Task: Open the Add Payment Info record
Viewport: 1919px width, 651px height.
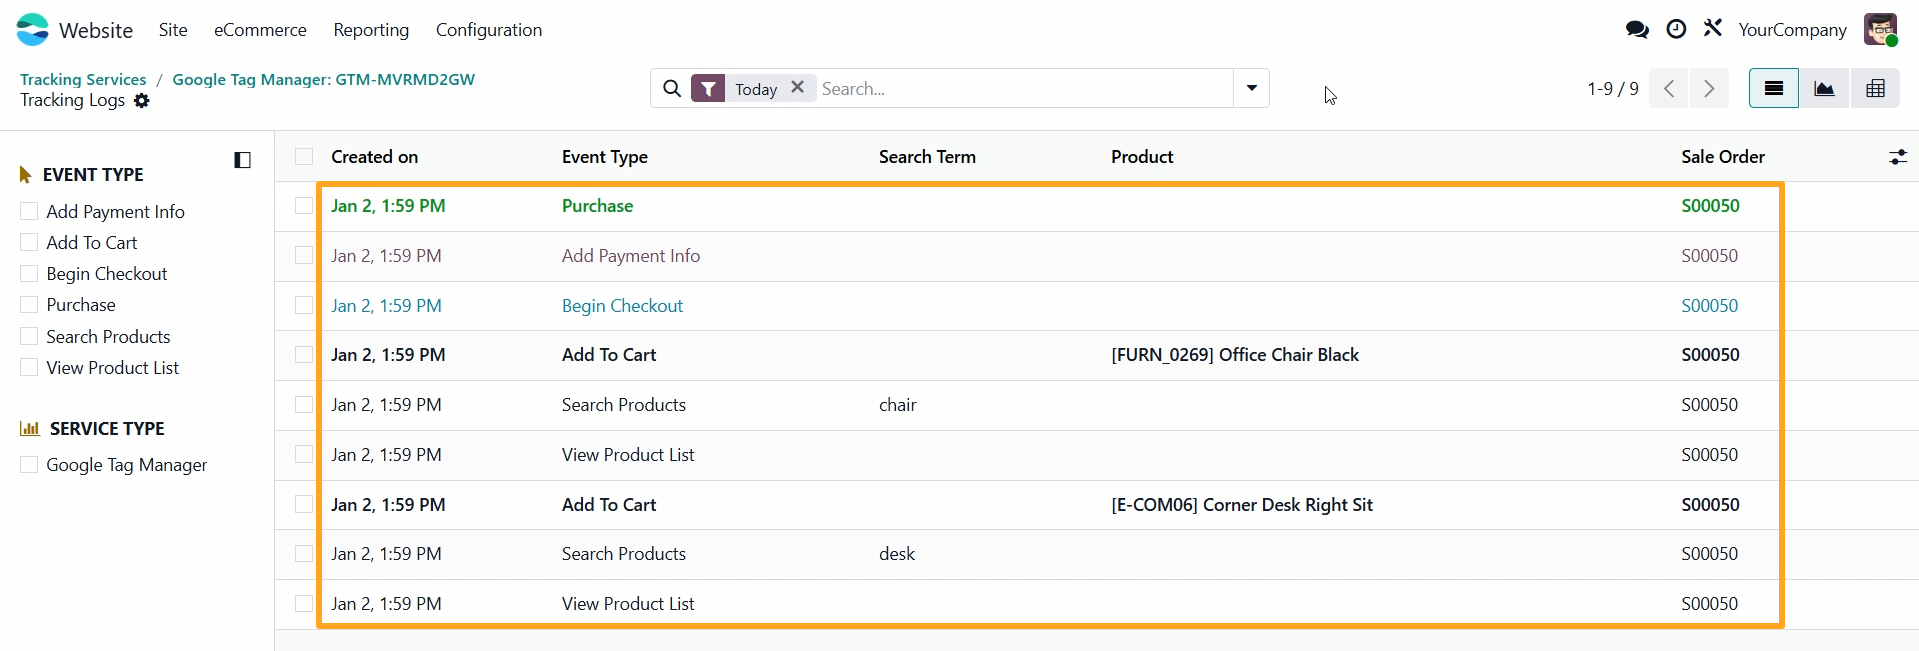Action: pyautogui.click(x=631, y=256)
